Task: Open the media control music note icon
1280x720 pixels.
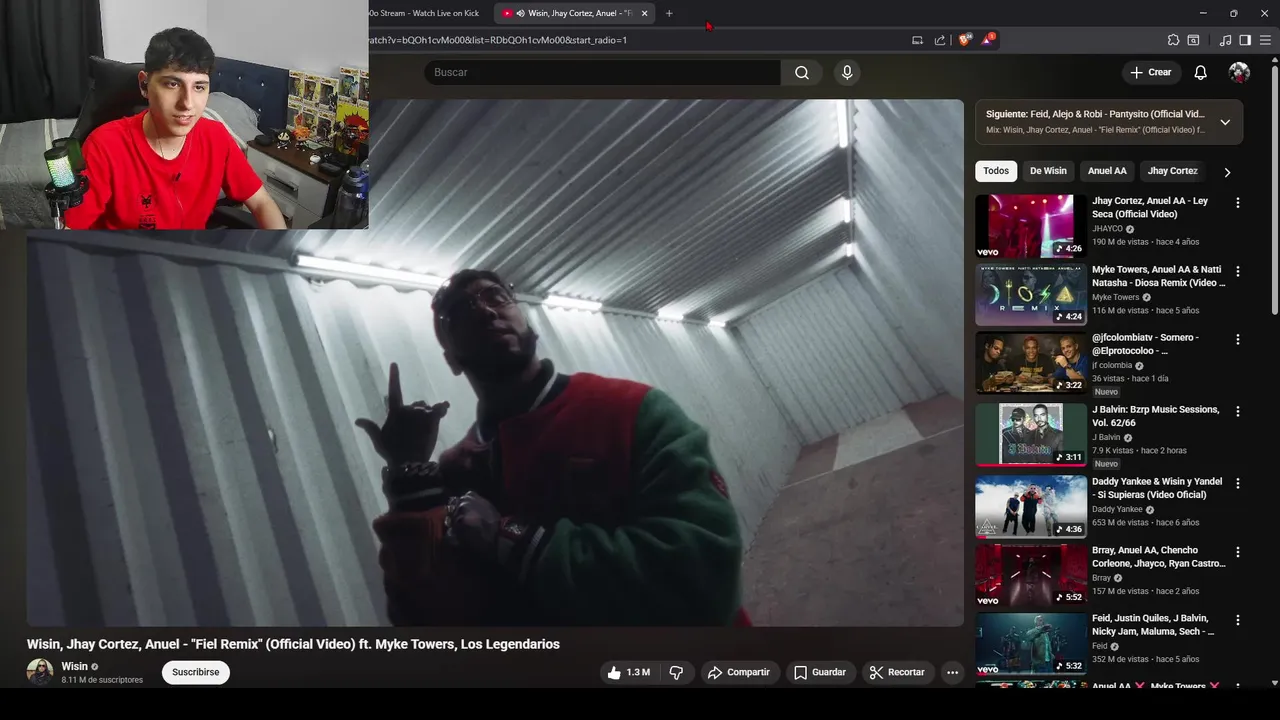Action: [1225, 40]
